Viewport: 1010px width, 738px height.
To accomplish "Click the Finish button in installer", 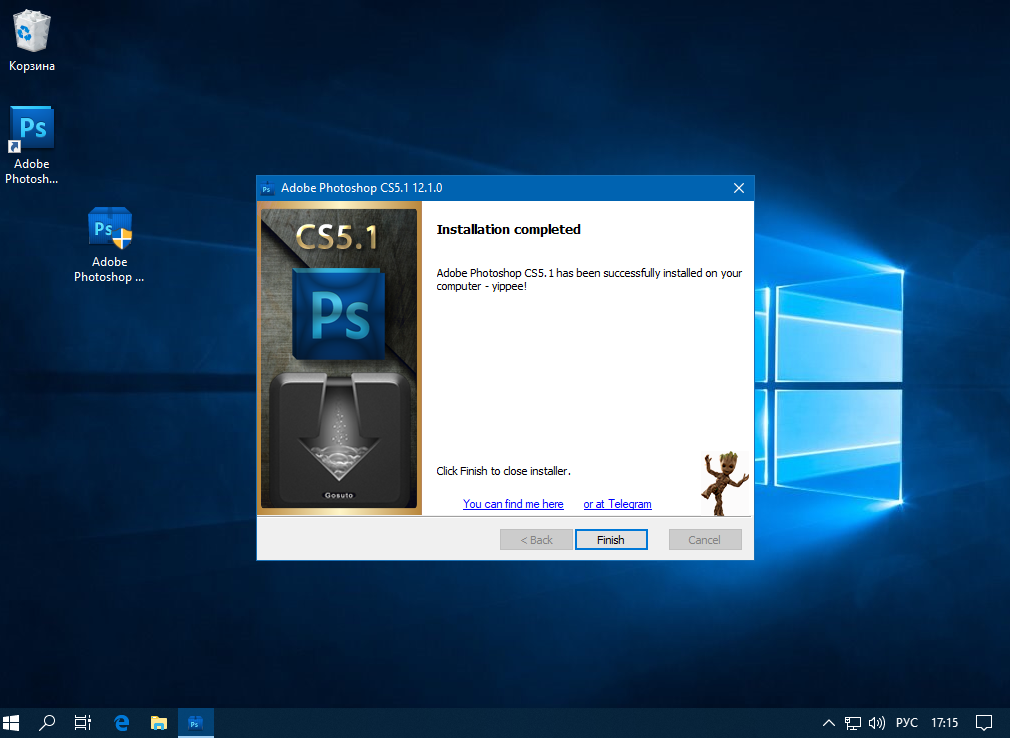I will (611, 540).
